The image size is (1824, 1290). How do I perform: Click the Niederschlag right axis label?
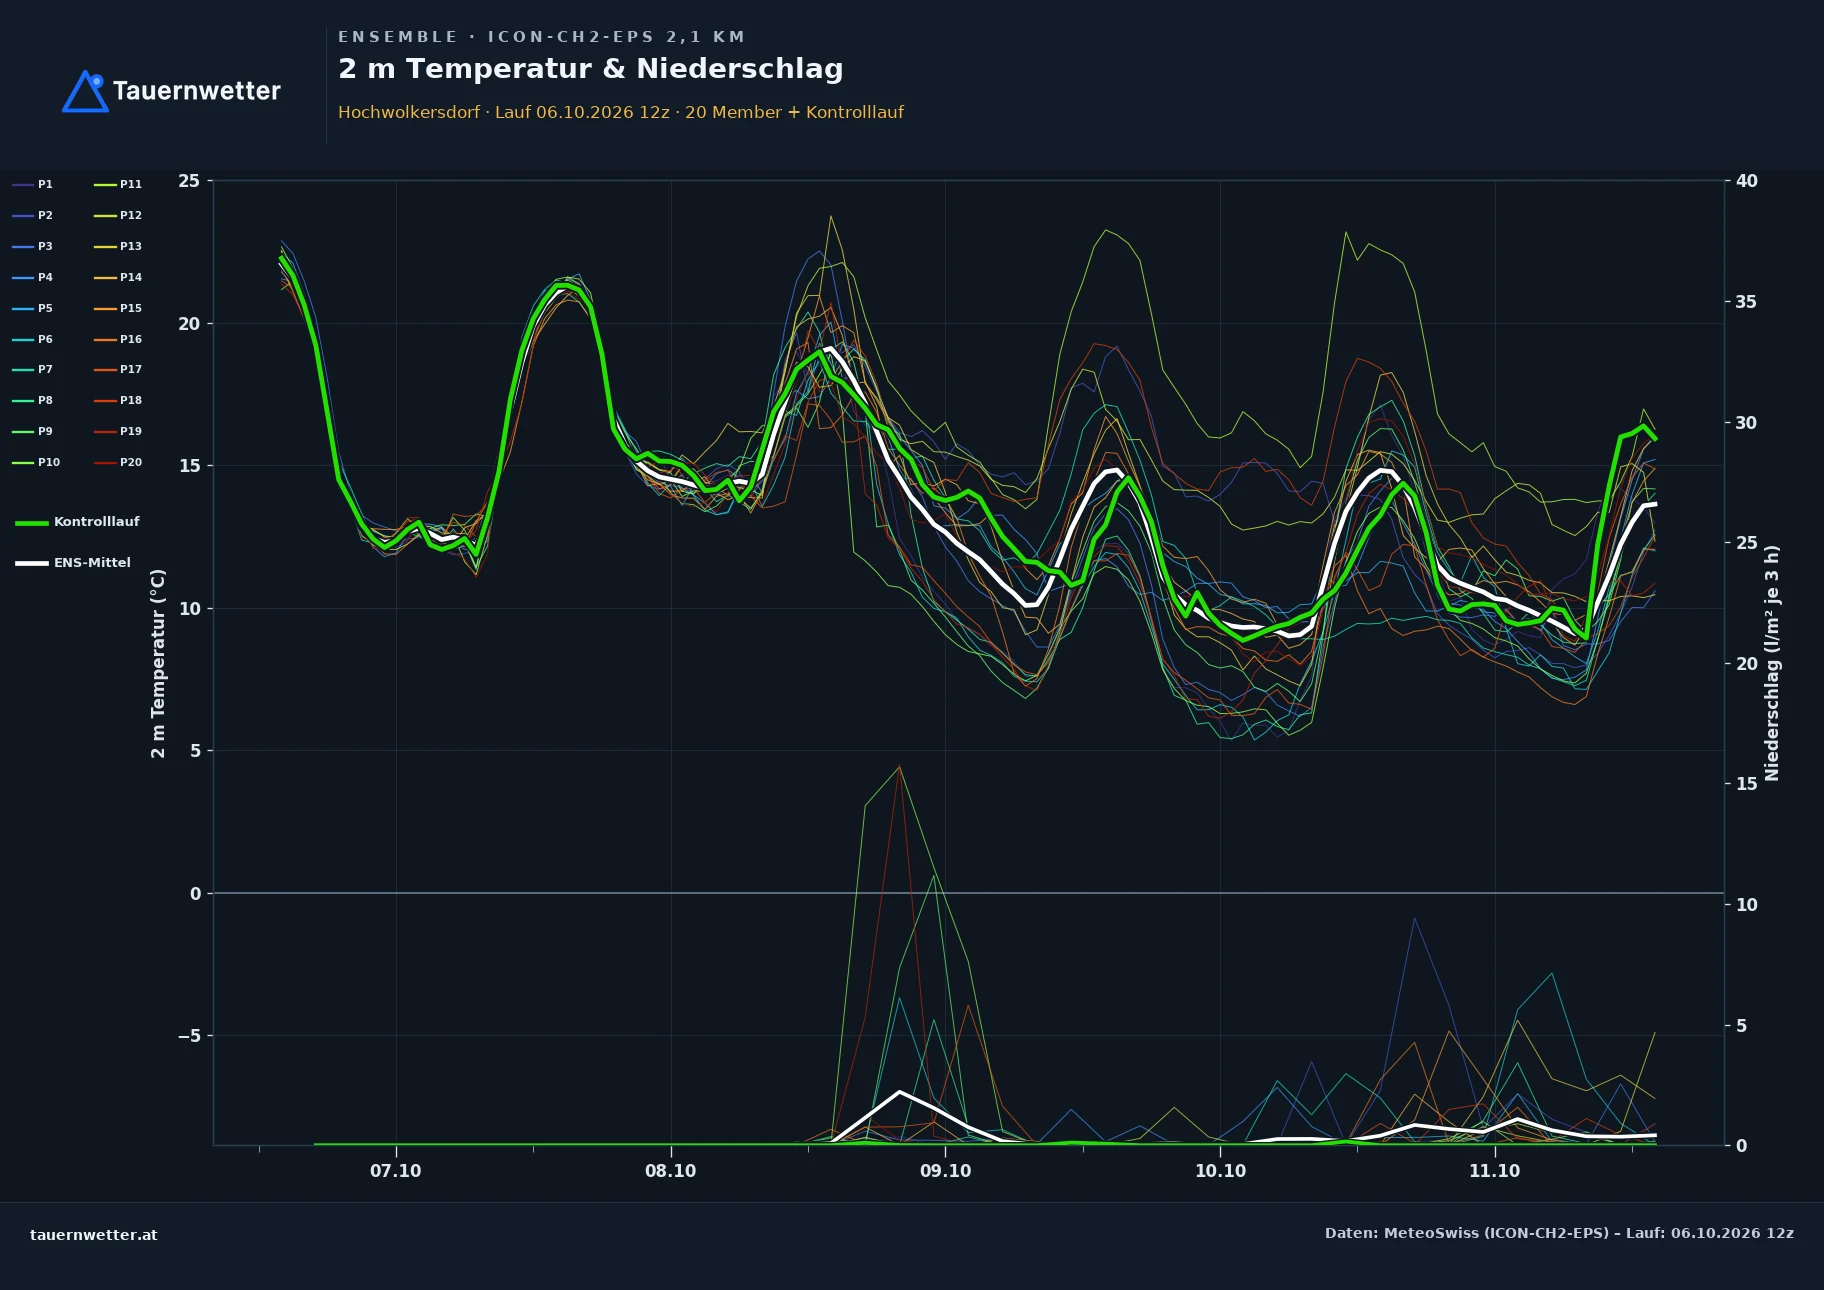(1772, 663)
